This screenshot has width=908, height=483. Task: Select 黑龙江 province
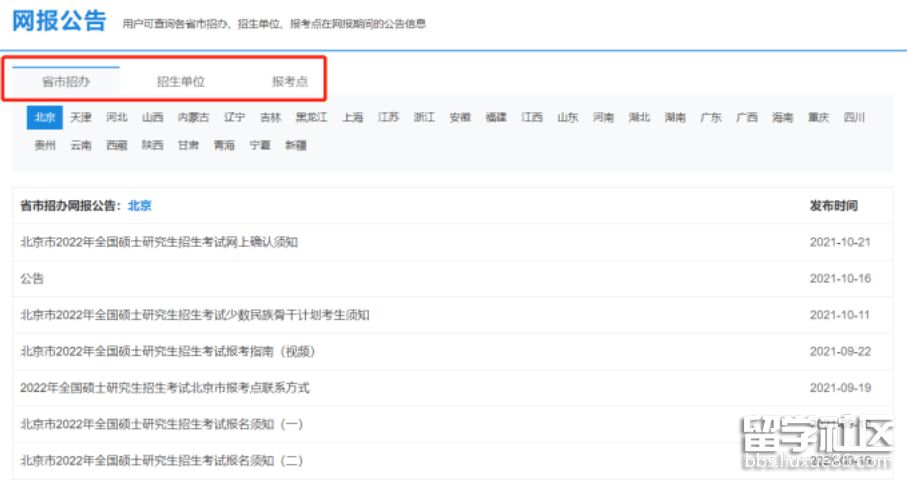[311, 117]
